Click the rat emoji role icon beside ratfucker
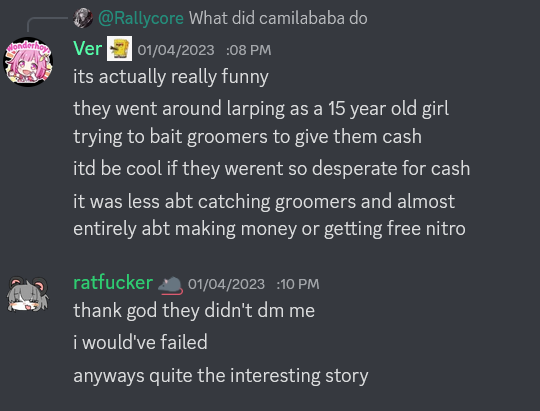Viewport: 540px width, 411px height. [x=170, y=285]
